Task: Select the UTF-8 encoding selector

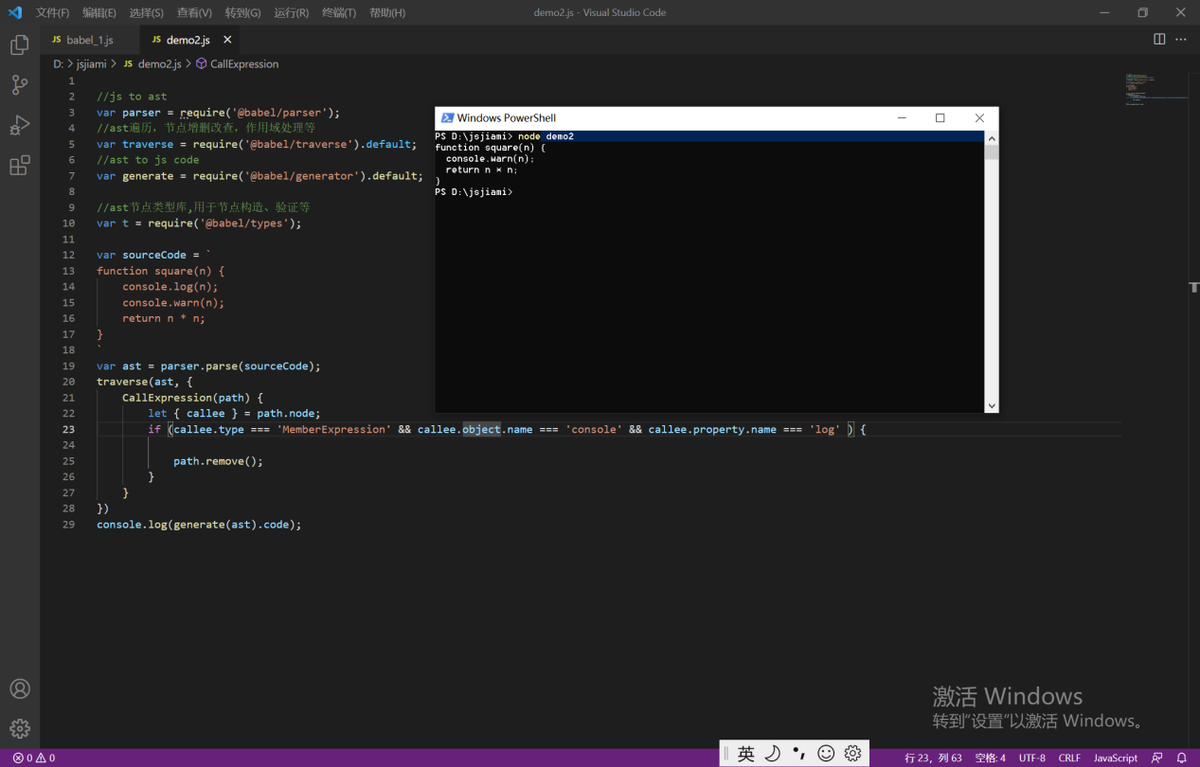Action: click(x=1032, y=758)
